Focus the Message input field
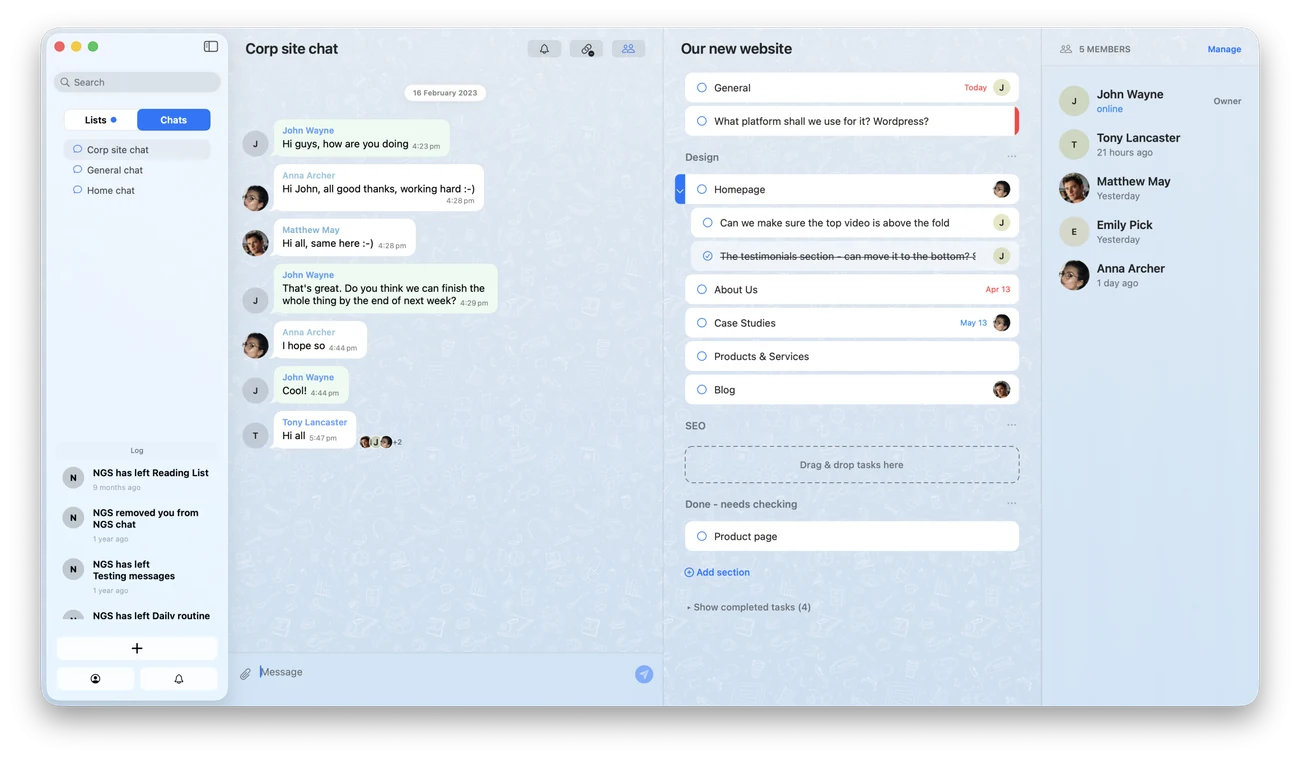The height and width of the screenshot is (760, 1300). [444, 672]
